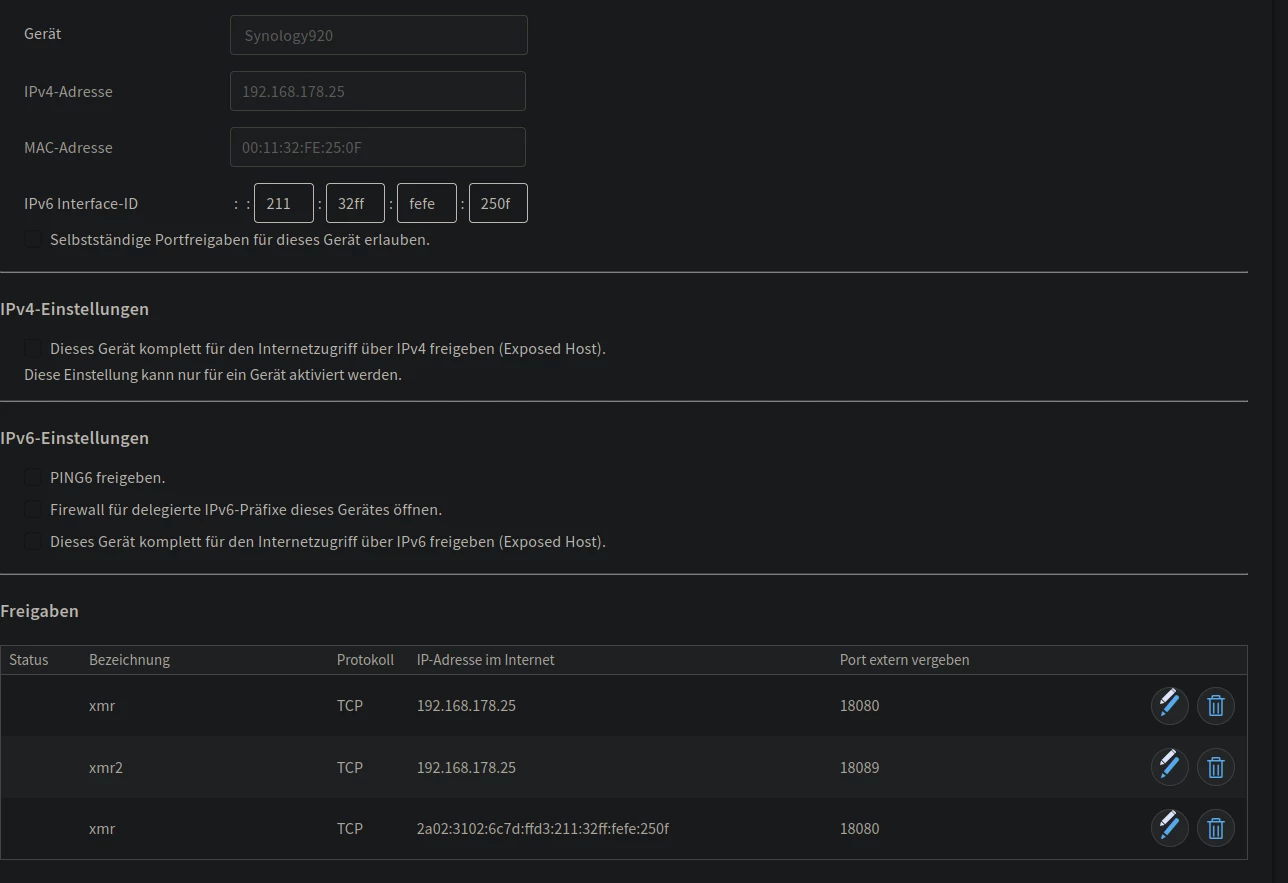Click the MAC-Adresse label
The width and height of the screenshot is (1288, 883).
click(x=68, y=147)
